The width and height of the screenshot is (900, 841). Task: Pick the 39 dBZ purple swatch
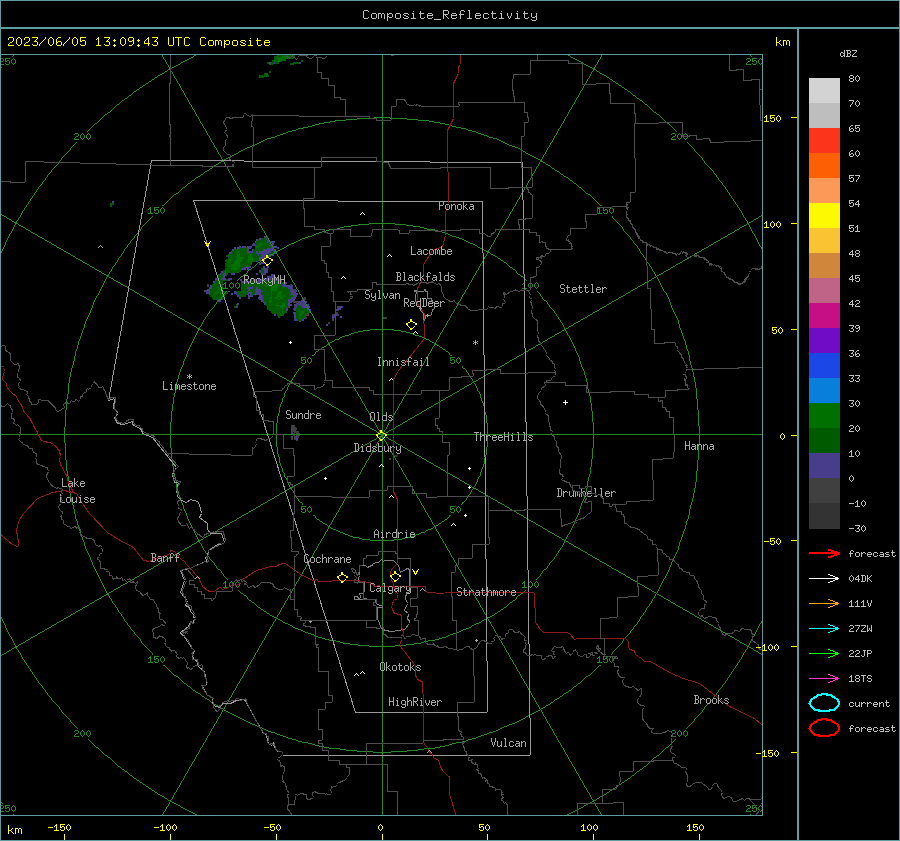(824, 340)
